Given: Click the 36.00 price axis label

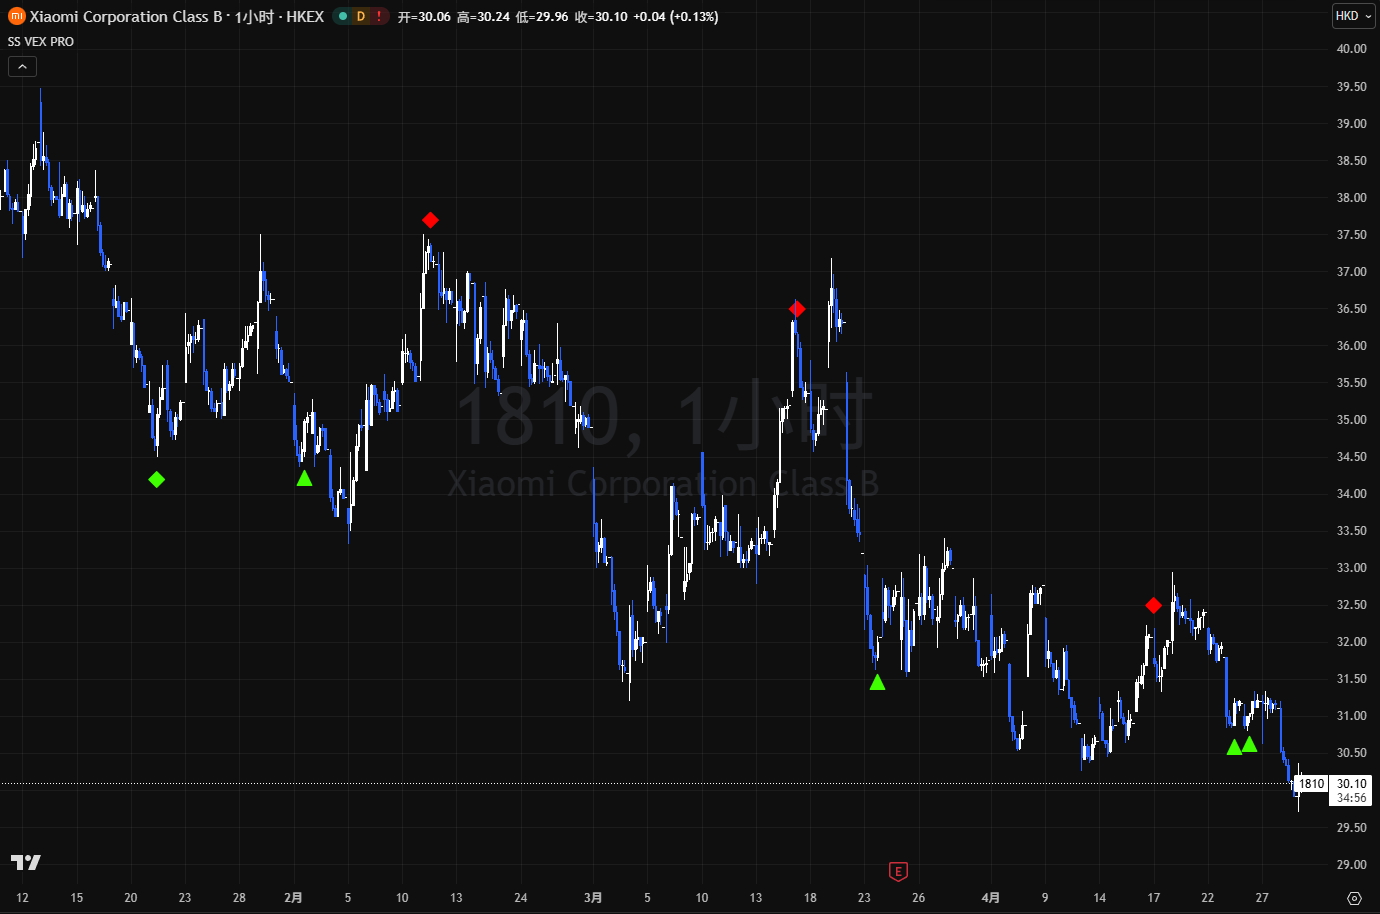Looking at the screenshot, I should [1351, 346].
